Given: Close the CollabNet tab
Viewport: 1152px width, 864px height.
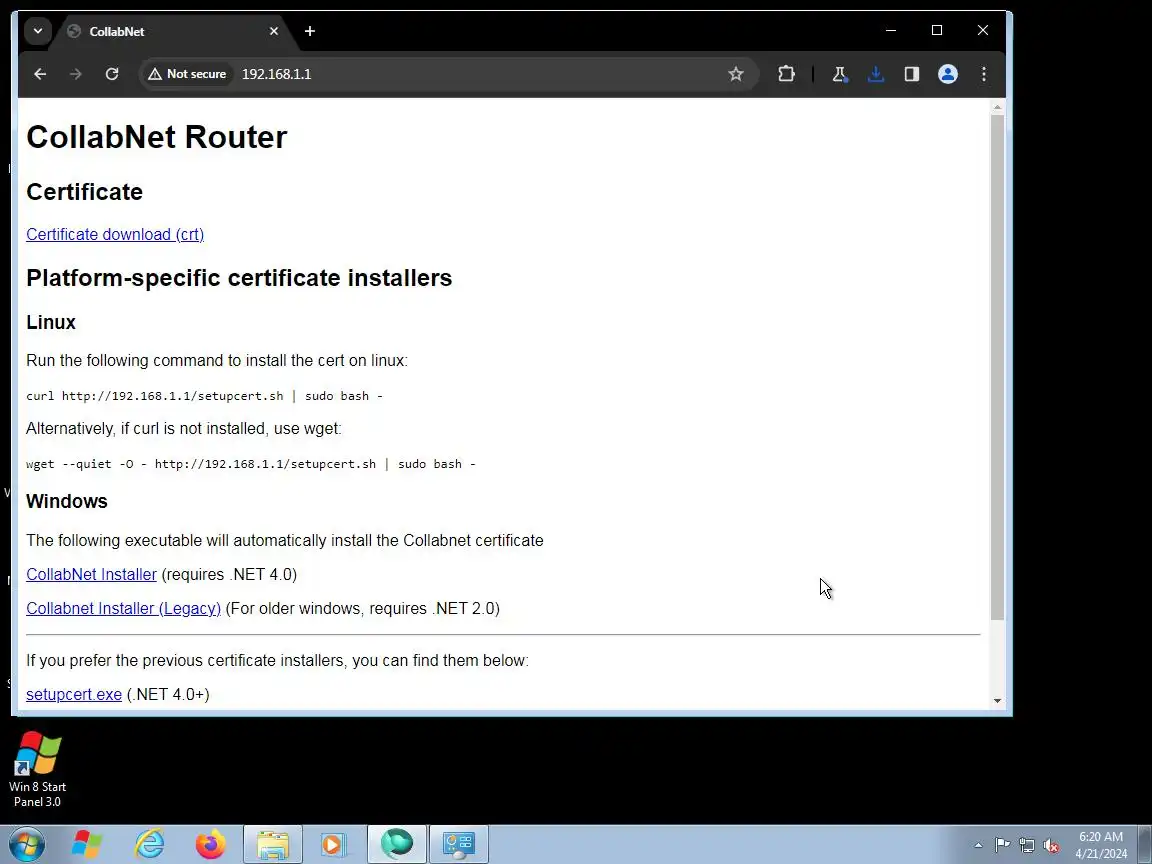Looking at the screenshot, I should pyautogui.click(x=273, y=32).
